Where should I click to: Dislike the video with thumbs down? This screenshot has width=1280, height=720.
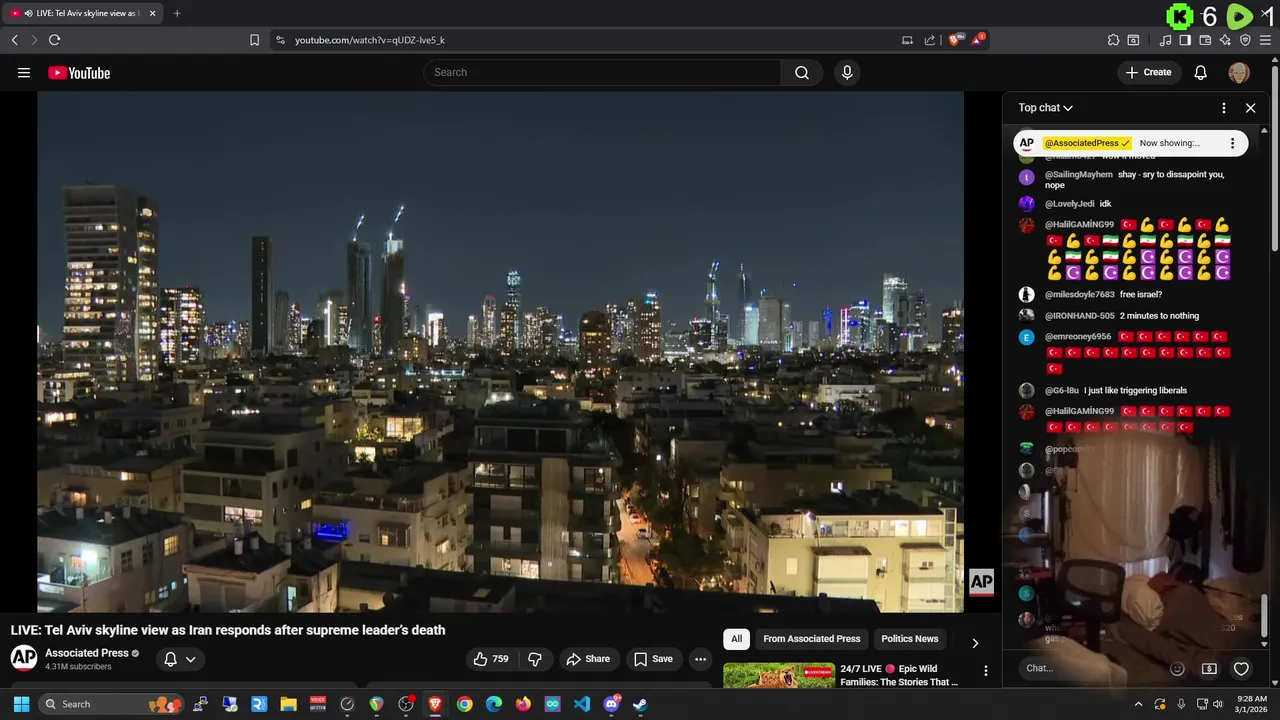coord(535,659)
